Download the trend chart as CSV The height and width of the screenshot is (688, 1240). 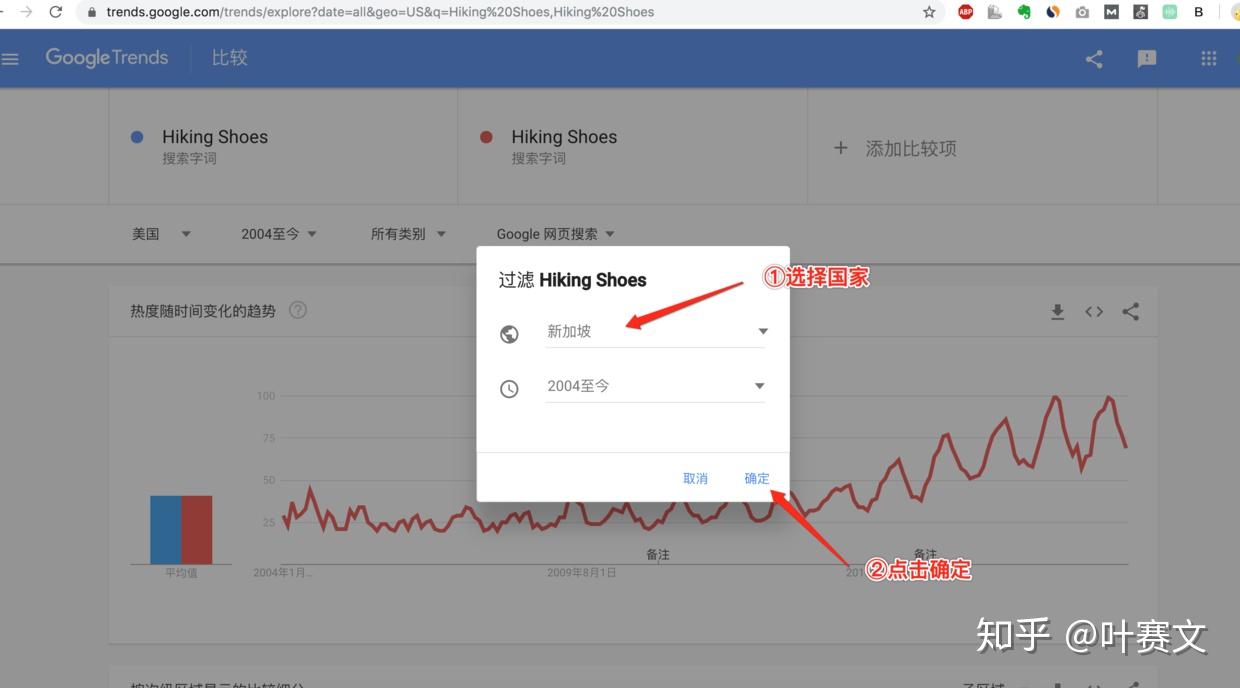click(x=1057, y=312)
